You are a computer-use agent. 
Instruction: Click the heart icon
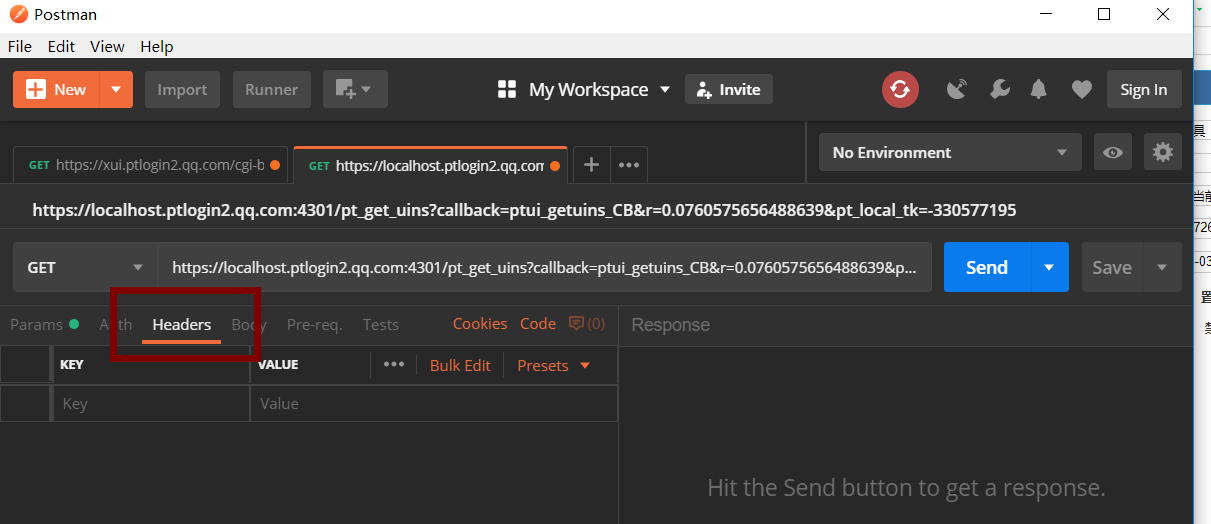click(1081, 90)
